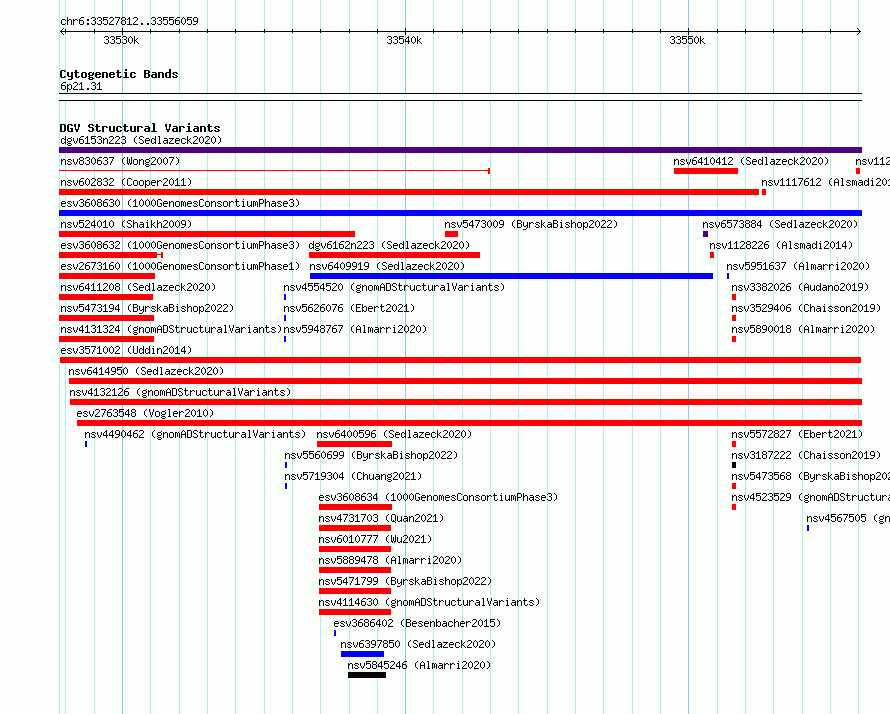Screen dimensions: 890x714
Task: Select nsv4490462 gnomADStructuralVariants label
Action: tap(195, 434)
